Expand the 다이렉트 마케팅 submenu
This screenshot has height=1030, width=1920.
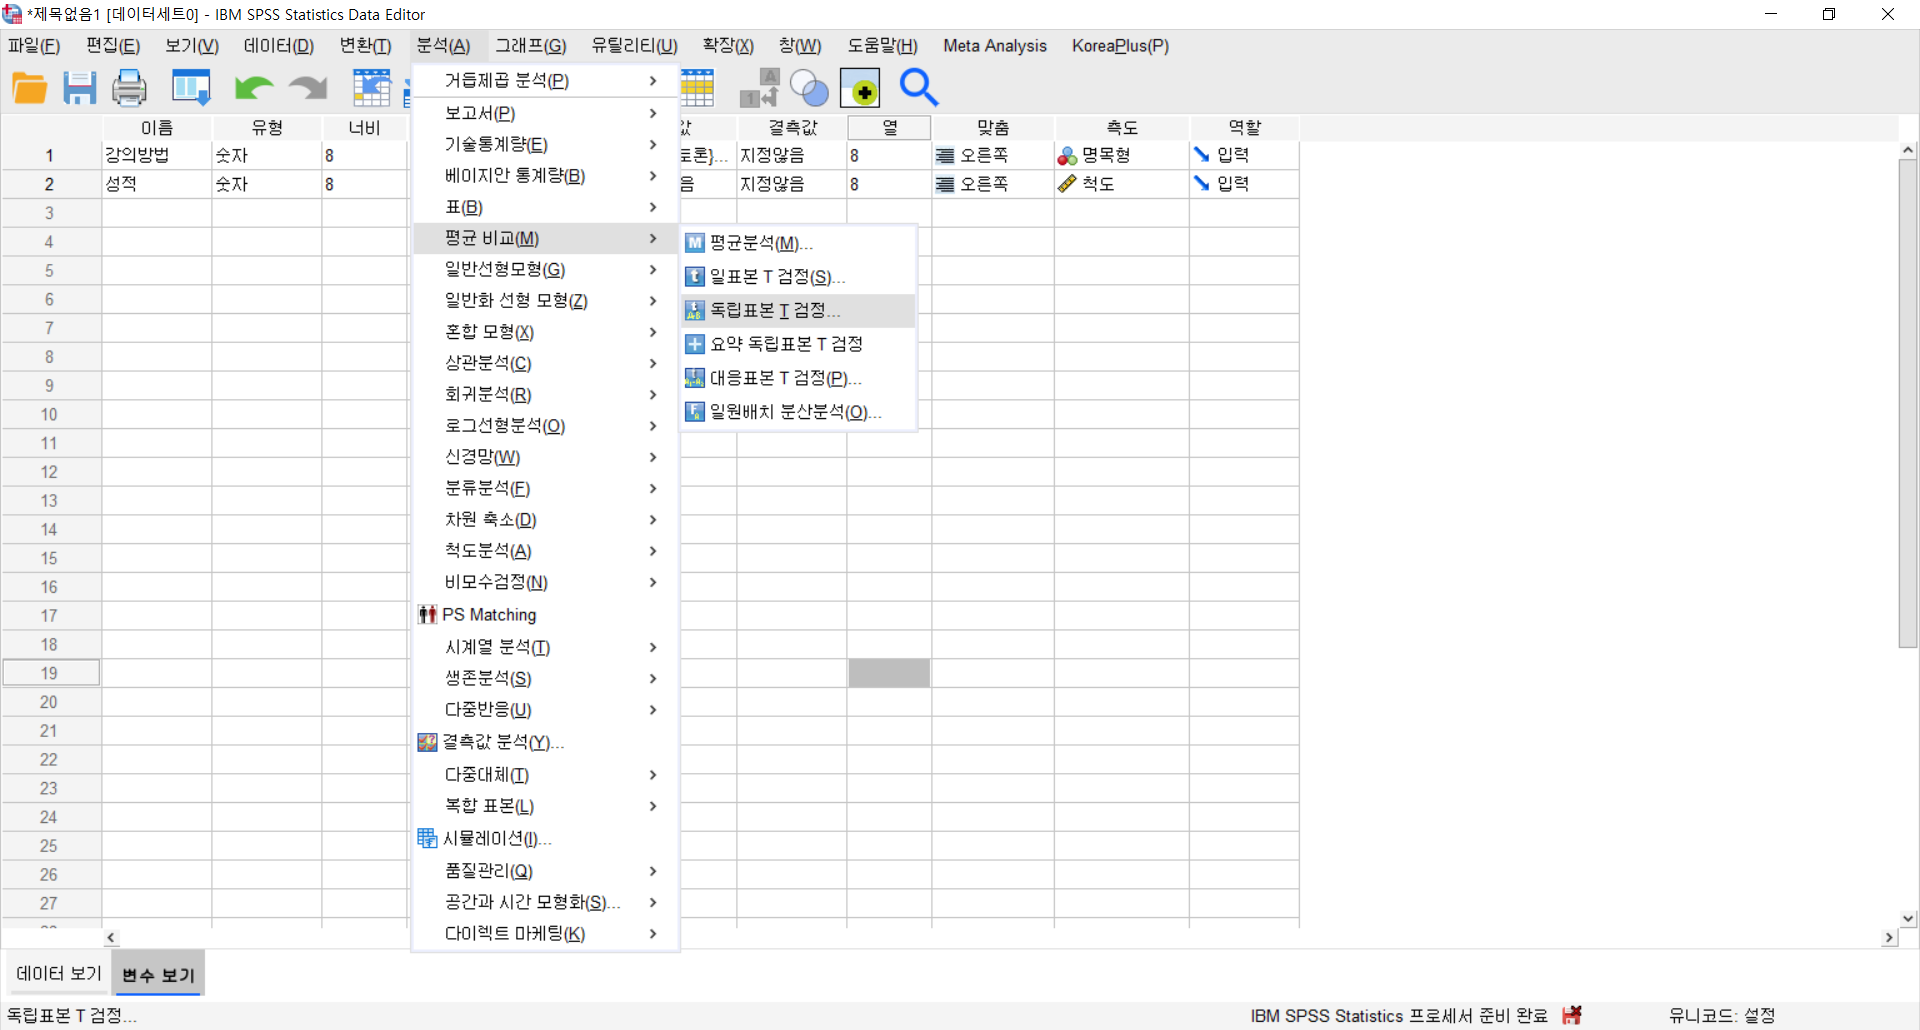tap(546, 934)
